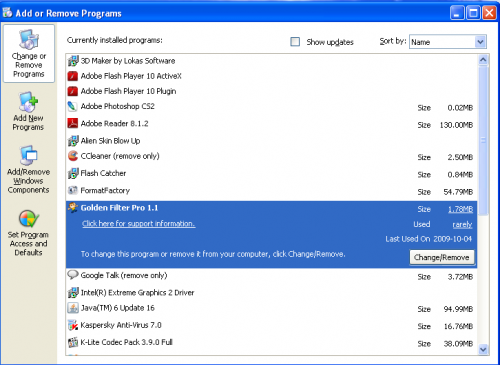Select the Intel Extreme Graphics 2 Driver icon
The width and height of the screenshot is (500, 365).
pos(73,293)
